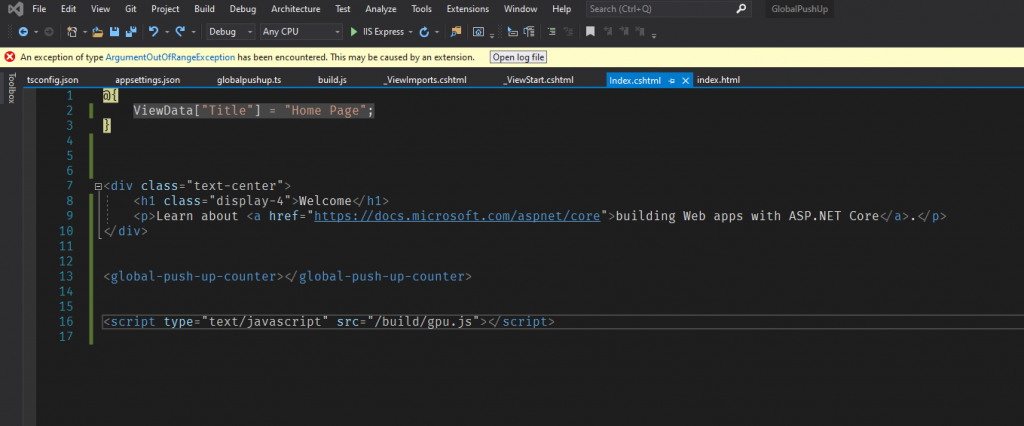Open the Analyze menu
This screenshot has height=426, width=1024.
381,9
